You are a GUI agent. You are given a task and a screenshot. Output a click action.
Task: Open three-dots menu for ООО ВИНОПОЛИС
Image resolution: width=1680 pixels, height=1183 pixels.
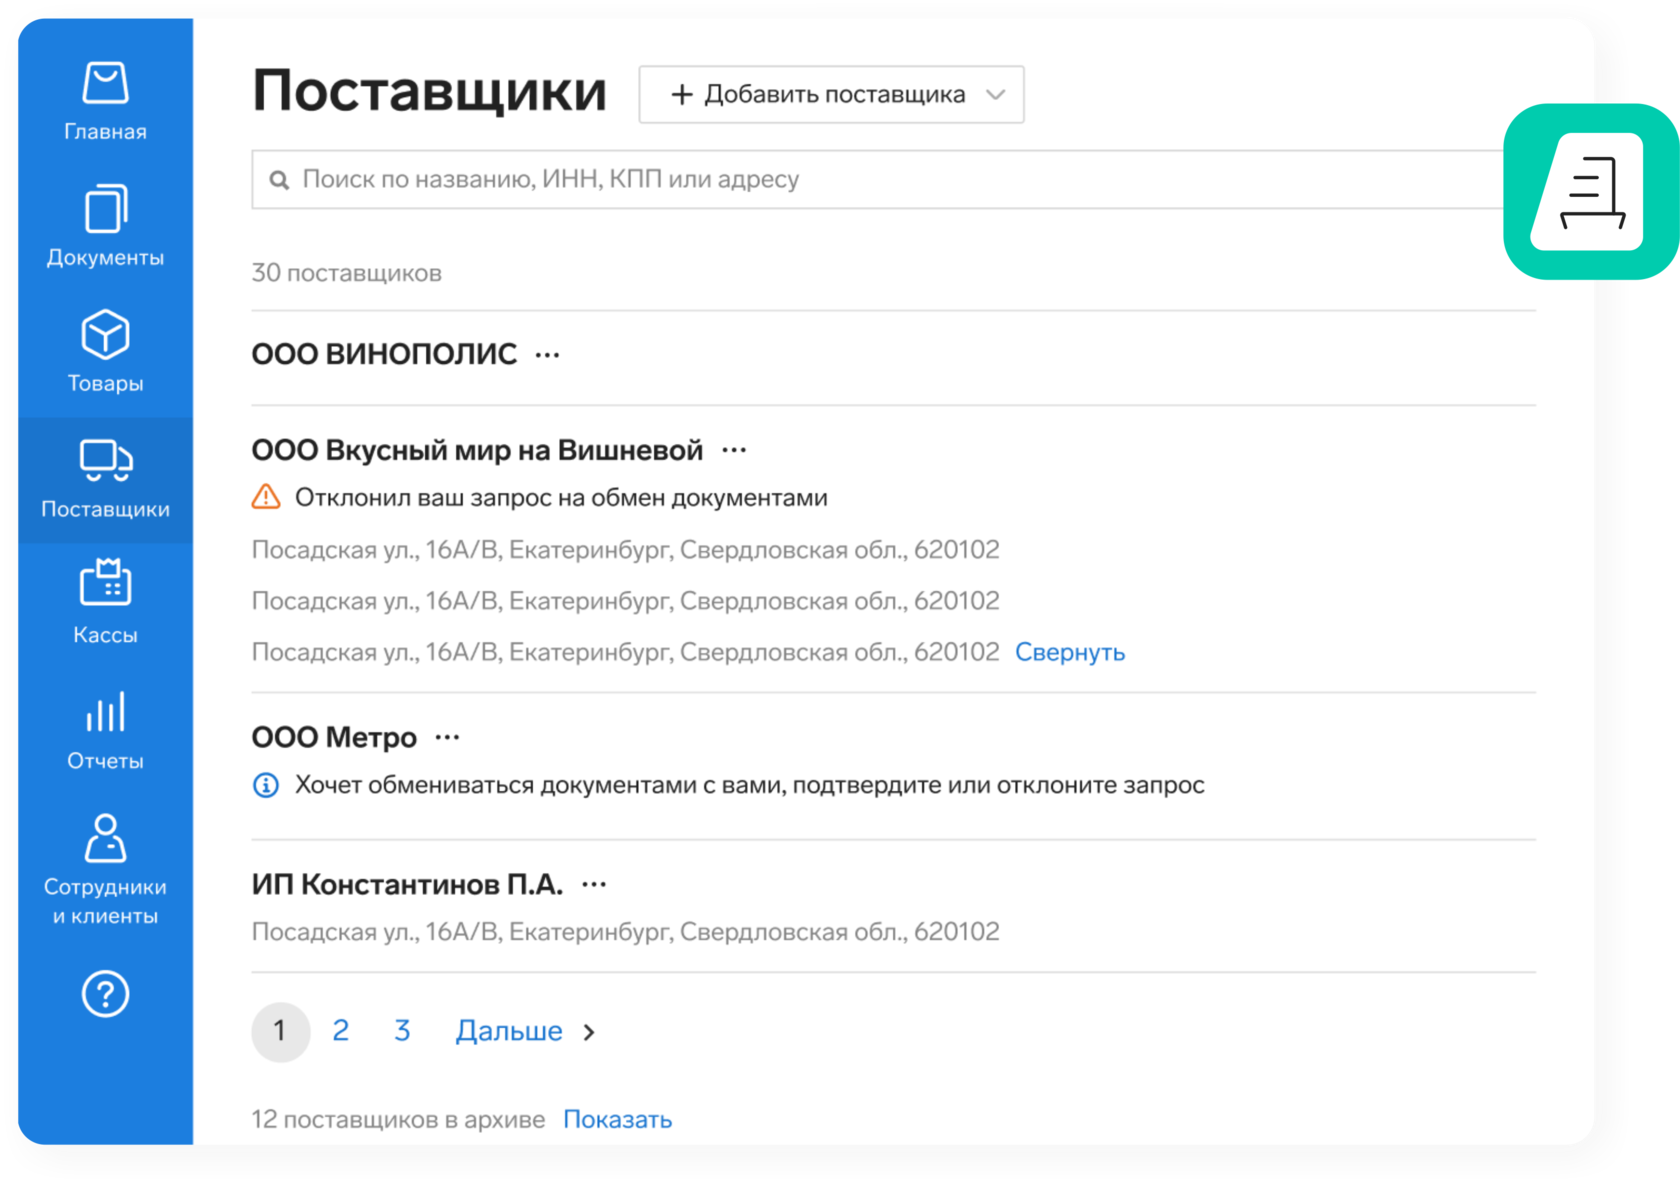tap(547, 355)
